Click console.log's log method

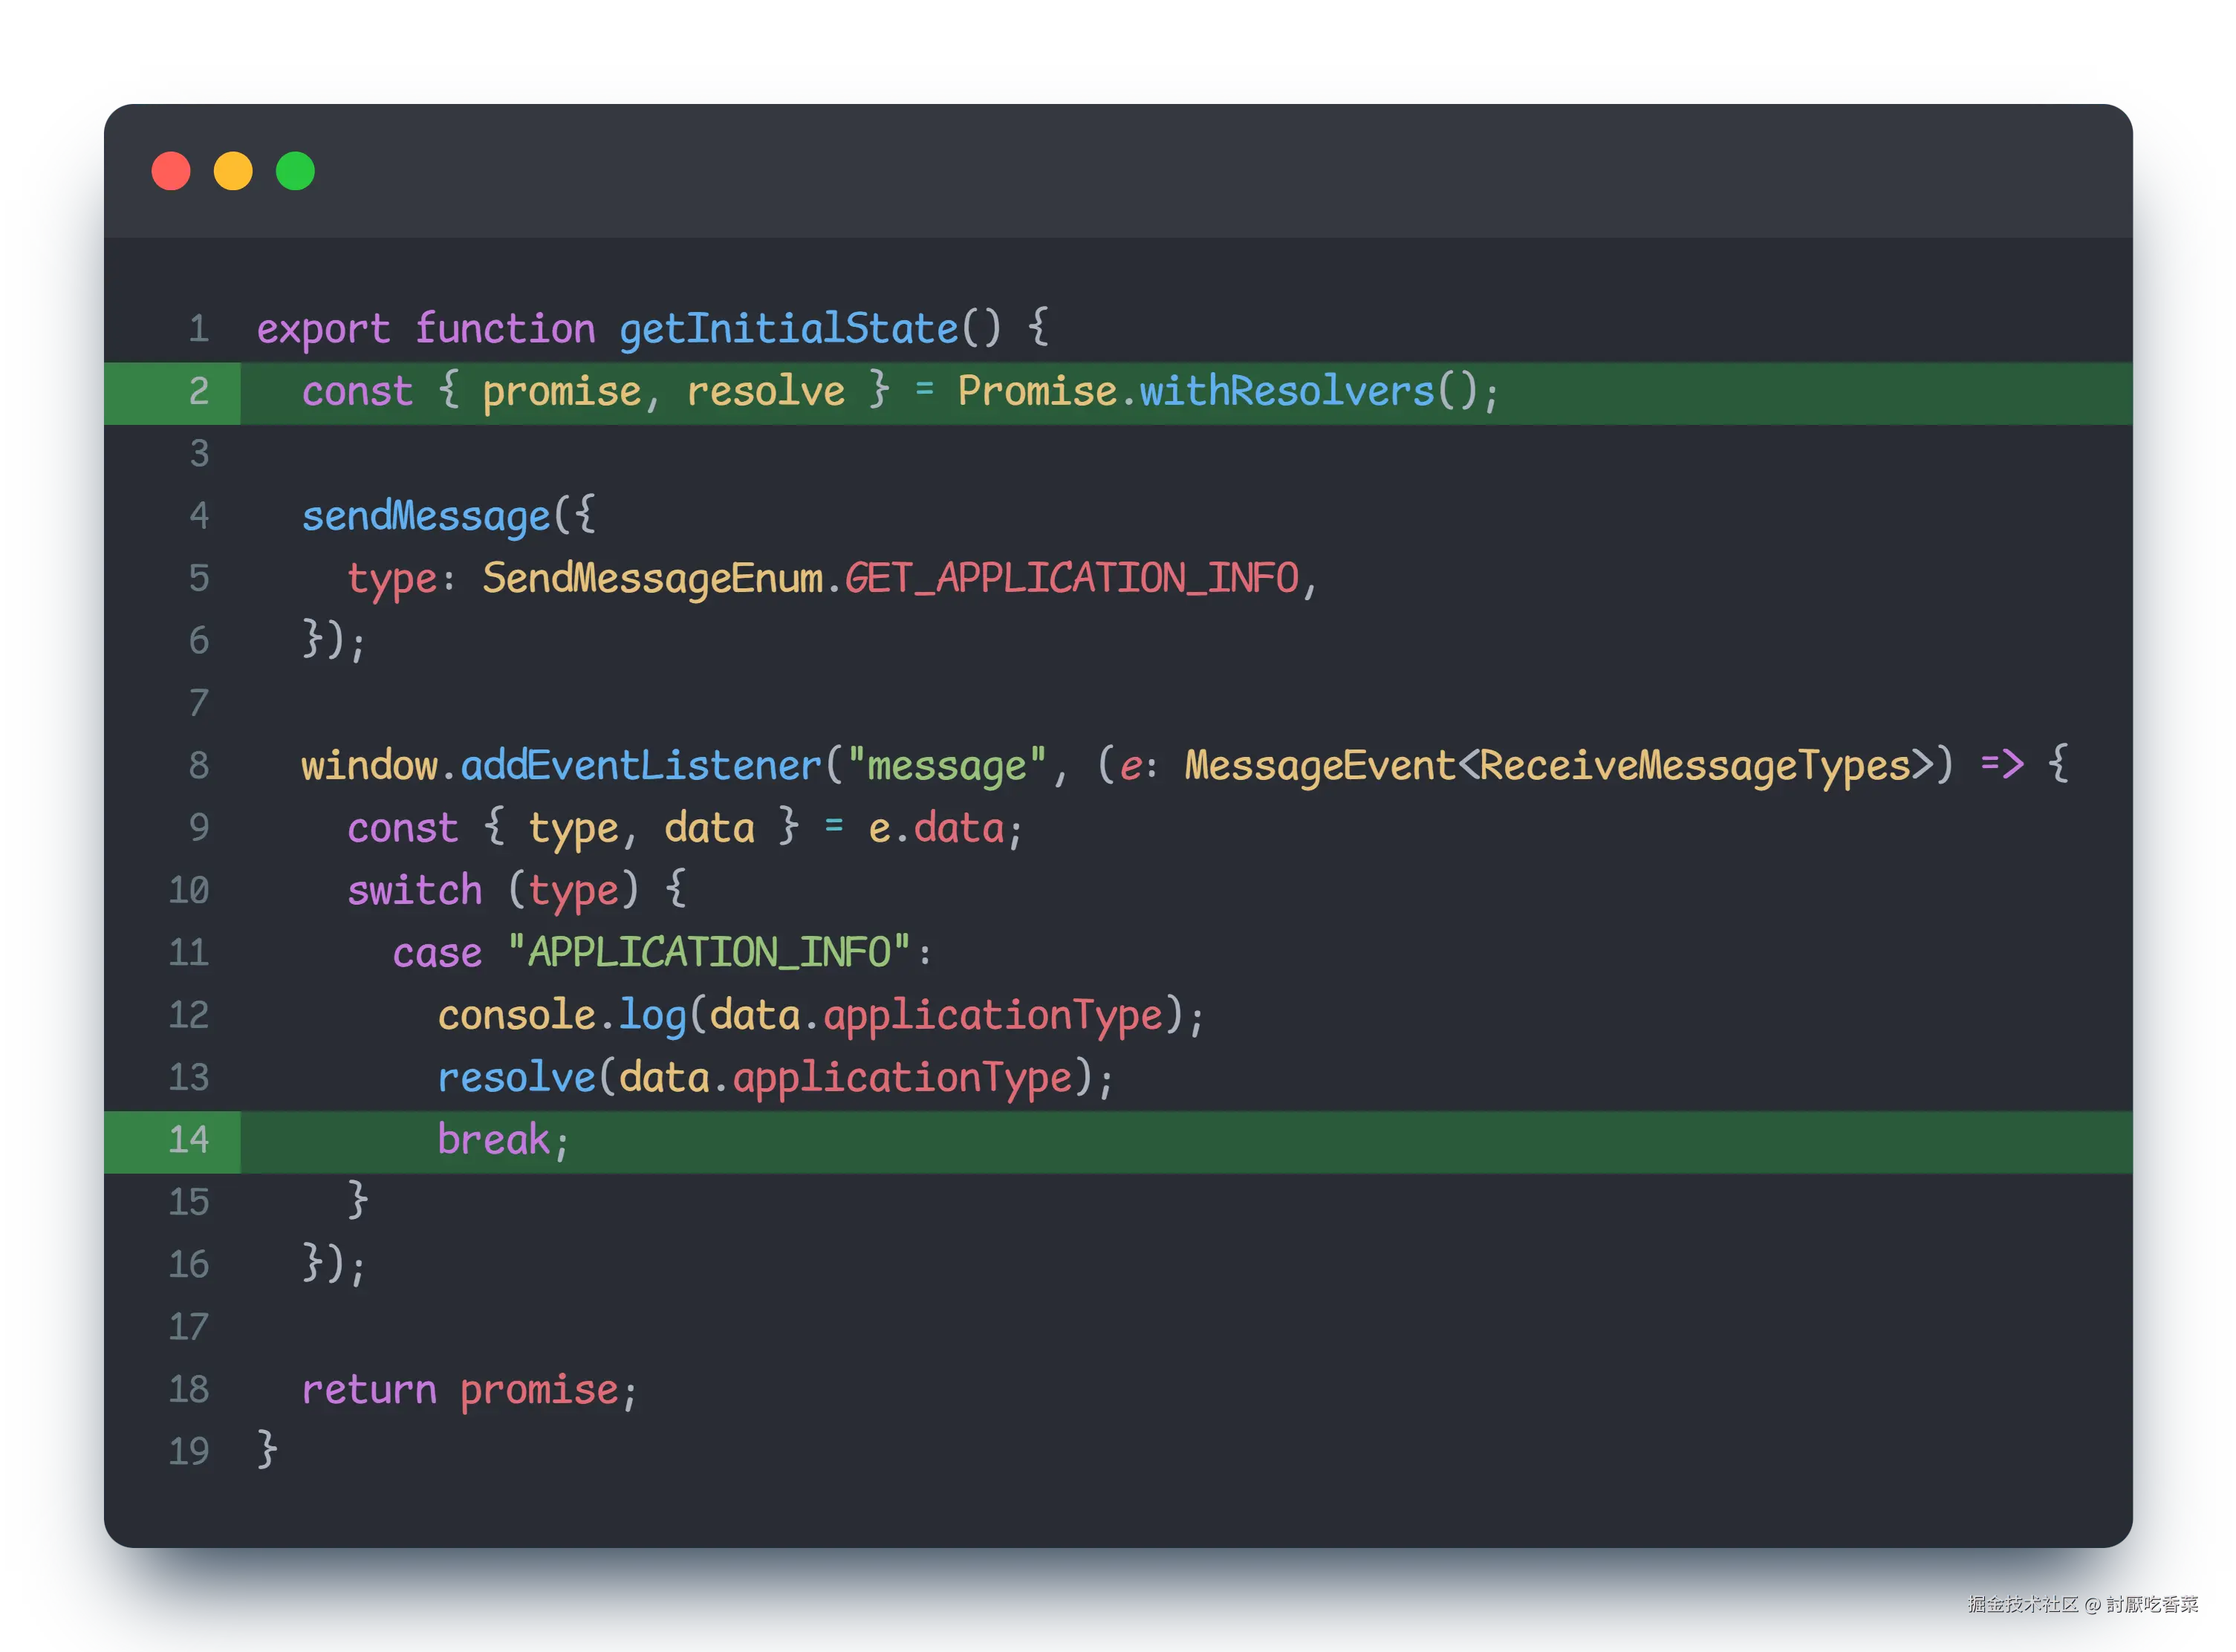(652, 1016)
